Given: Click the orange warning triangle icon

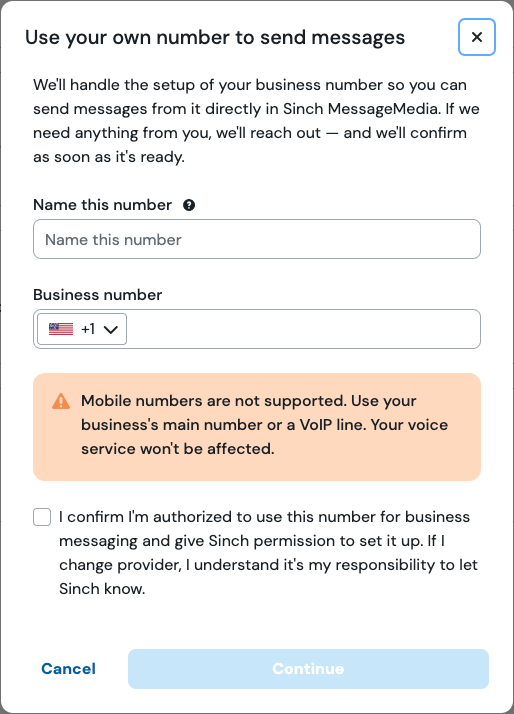Looking at the screenshot, I should point(61,401).
